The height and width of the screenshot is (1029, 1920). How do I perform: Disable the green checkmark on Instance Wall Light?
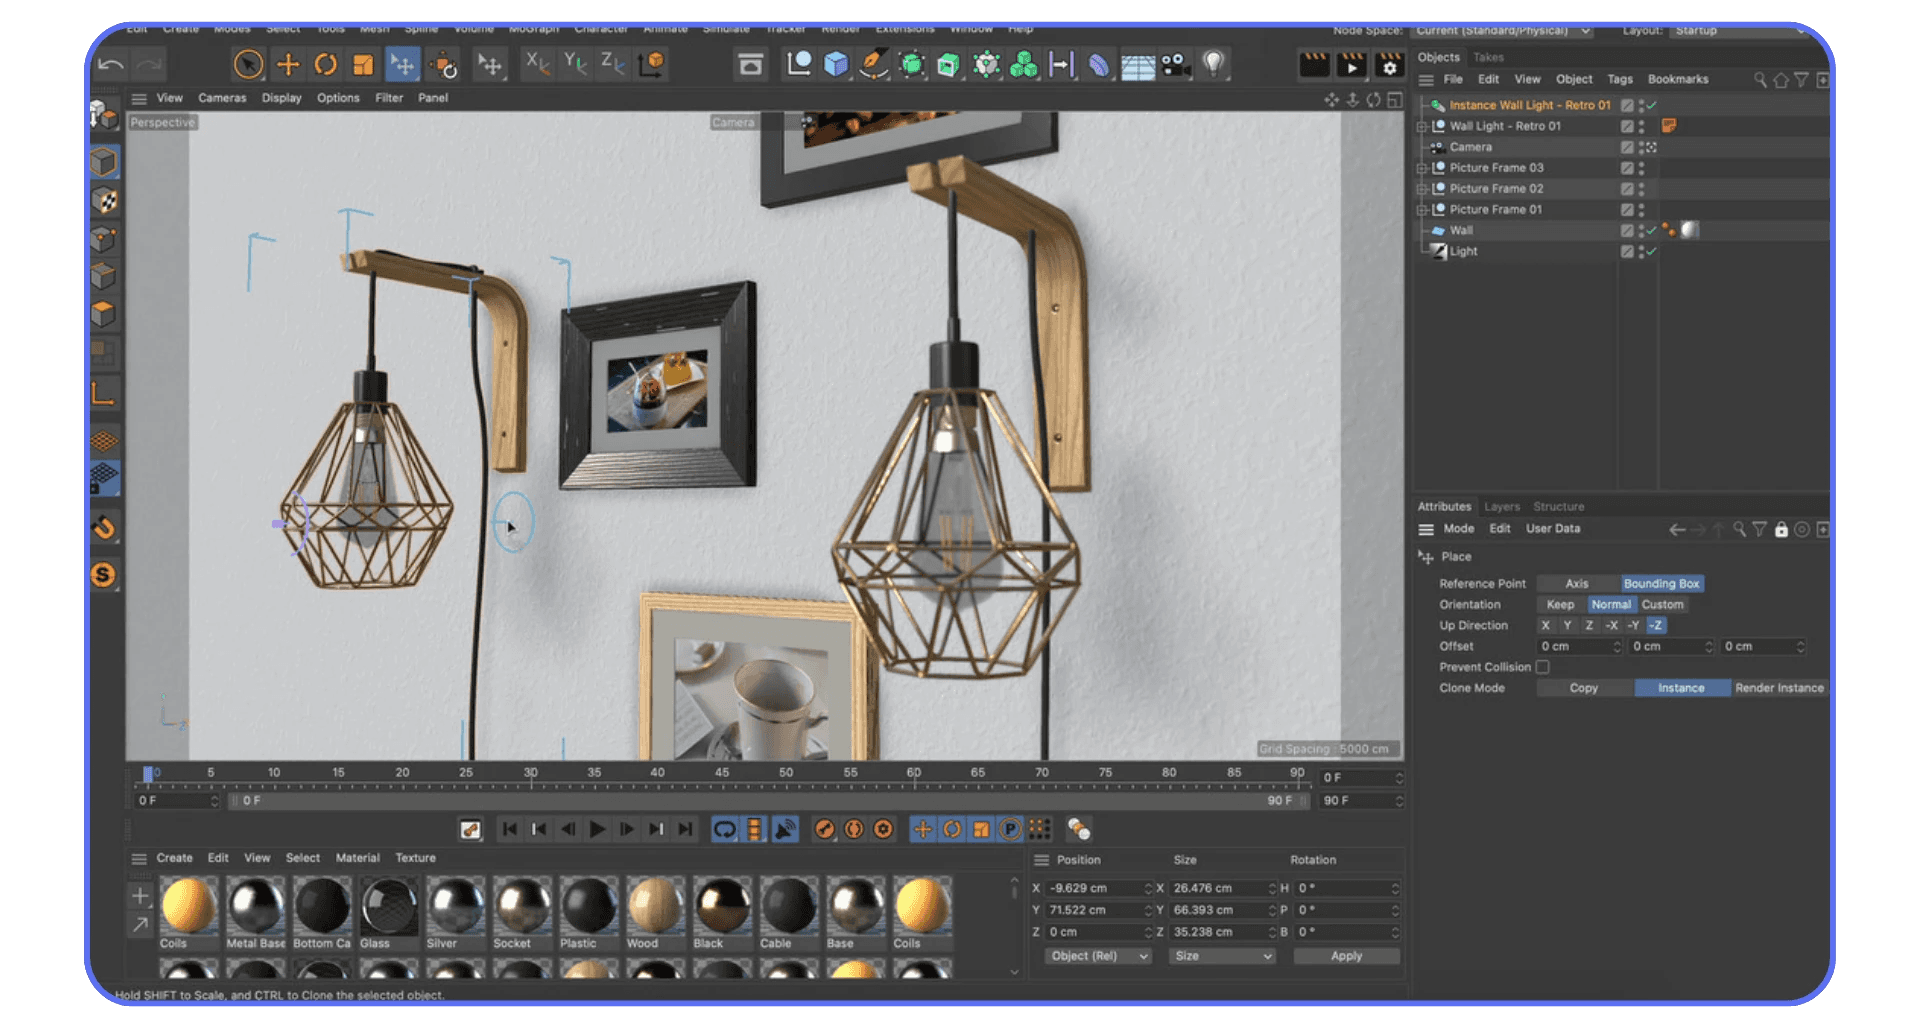point(1652,104)
